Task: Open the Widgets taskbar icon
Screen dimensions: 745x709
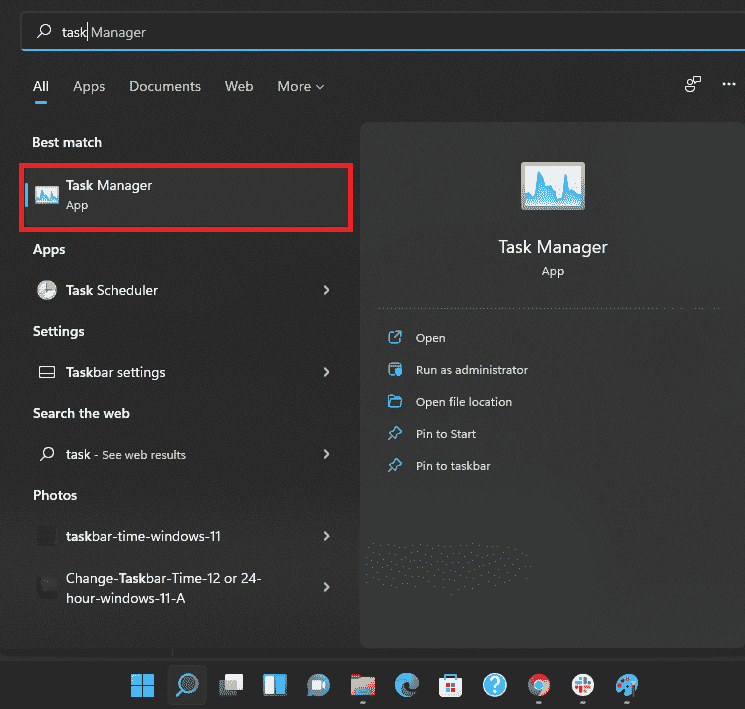Action: click(275, 685)
